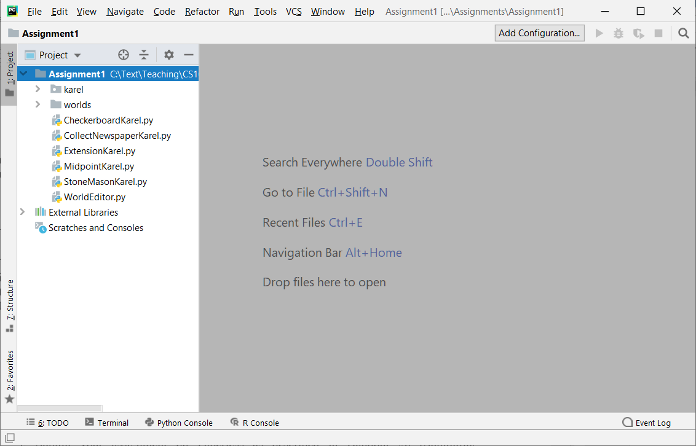This screenshot has width=696, height=446.
Task: Expand the karel folder
Action: tap(38, 89)
